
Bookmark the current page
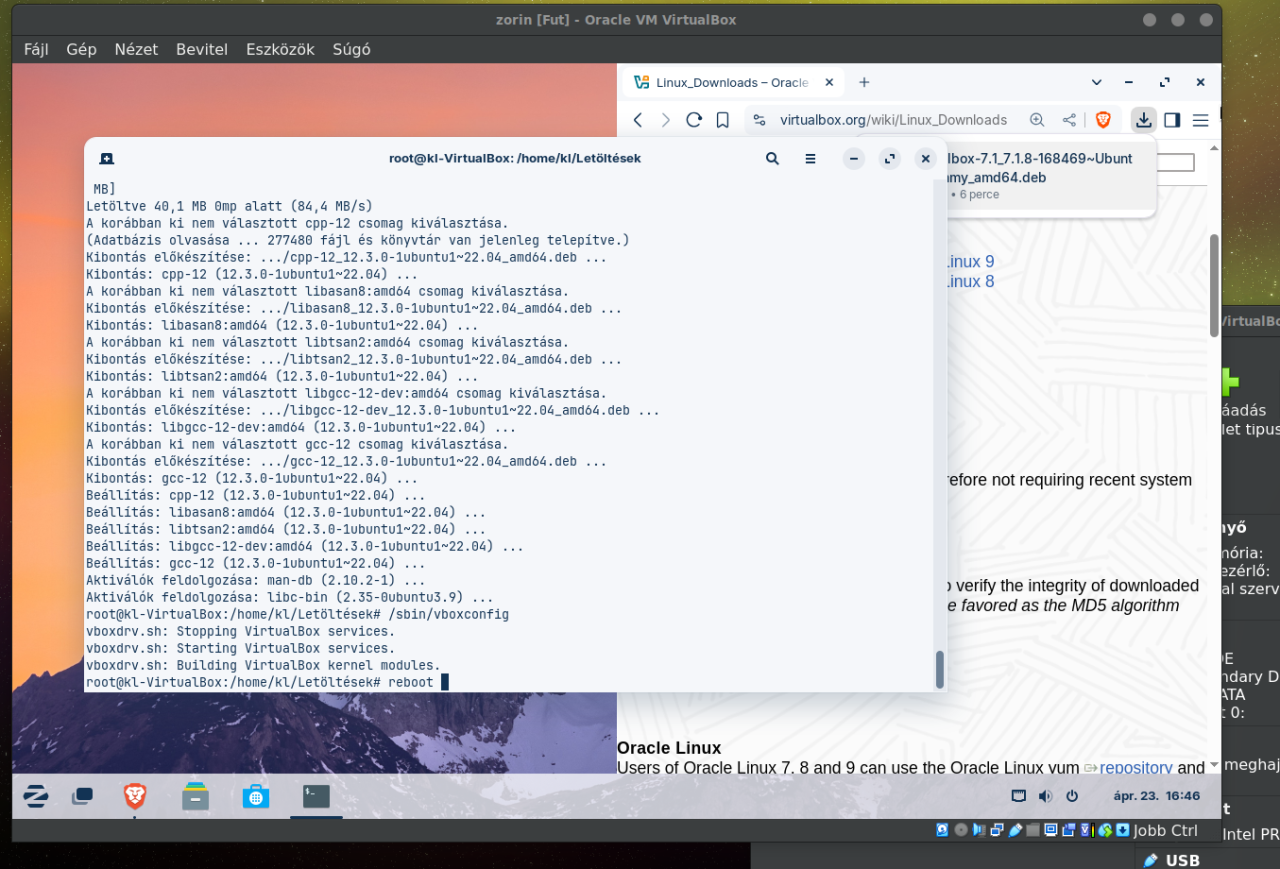(x=722, y=120)
